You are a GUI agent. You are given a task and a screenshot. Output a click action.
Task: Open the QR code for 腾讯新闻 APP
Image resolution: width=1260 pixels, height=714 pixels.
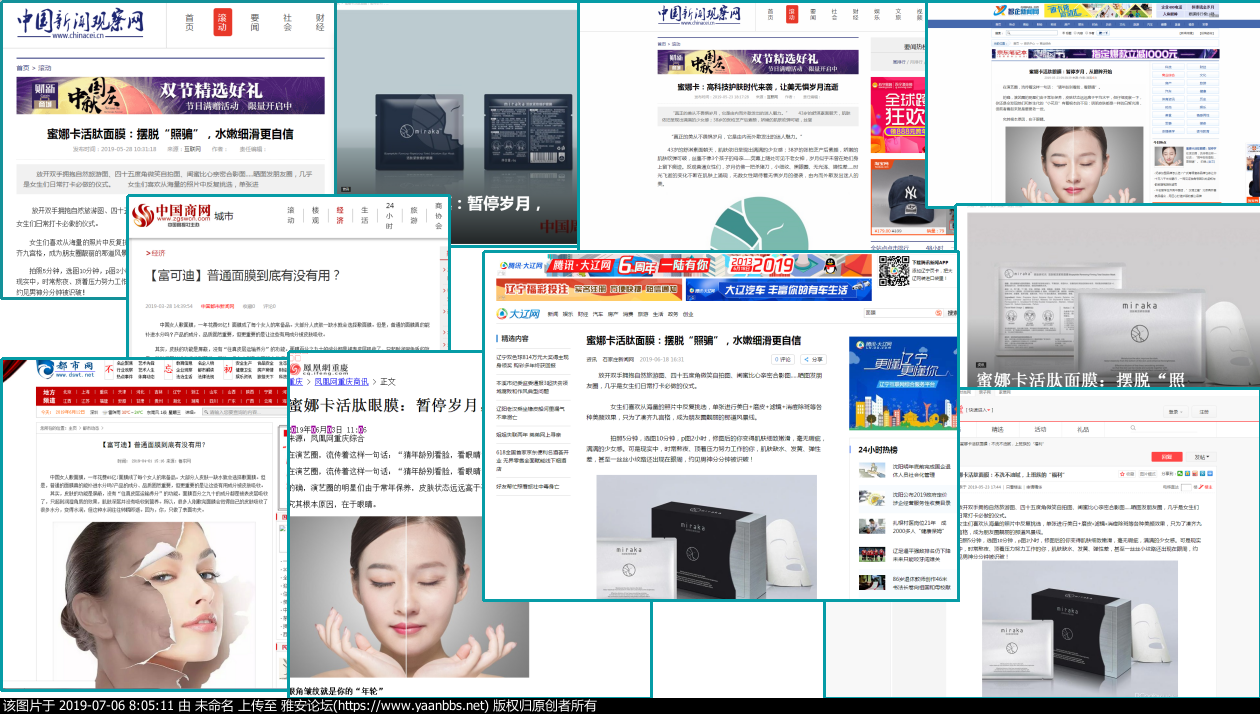[x=893, y=272]
